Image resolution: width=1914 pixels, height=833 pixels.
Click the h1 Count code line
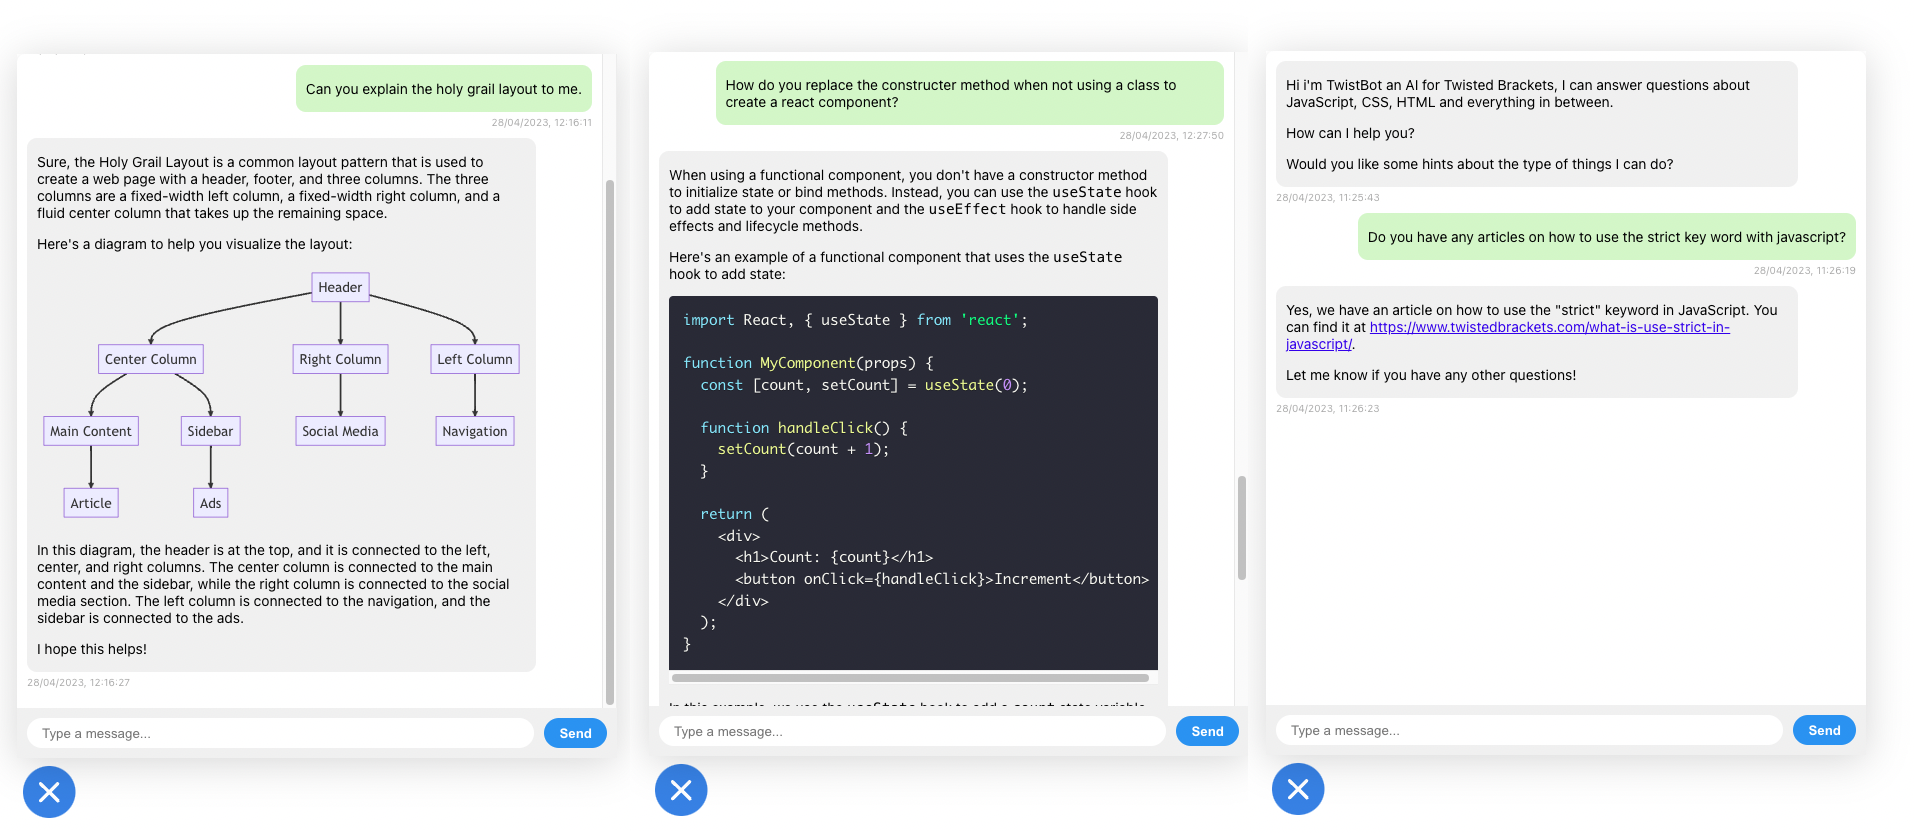click(834, 557)
